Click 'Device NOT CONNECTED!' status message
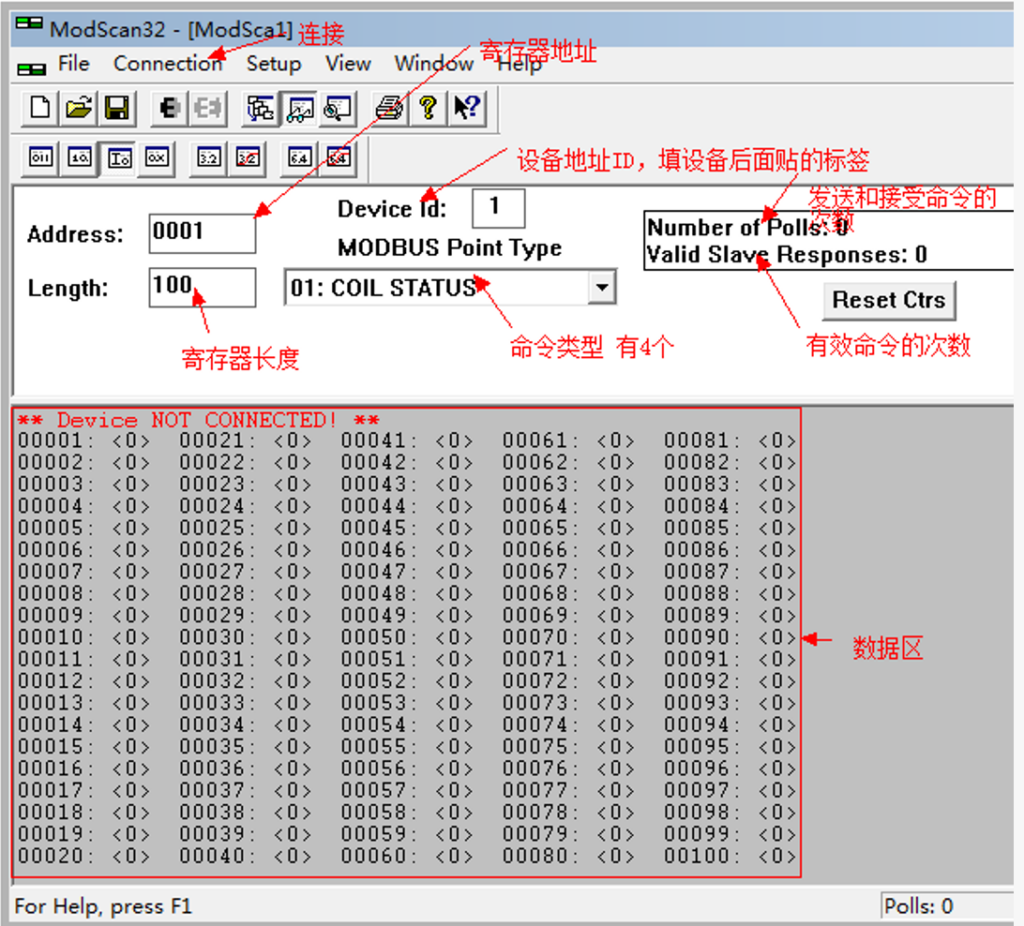The height and width of the screenshot is (926, 1024). point(197,420)
